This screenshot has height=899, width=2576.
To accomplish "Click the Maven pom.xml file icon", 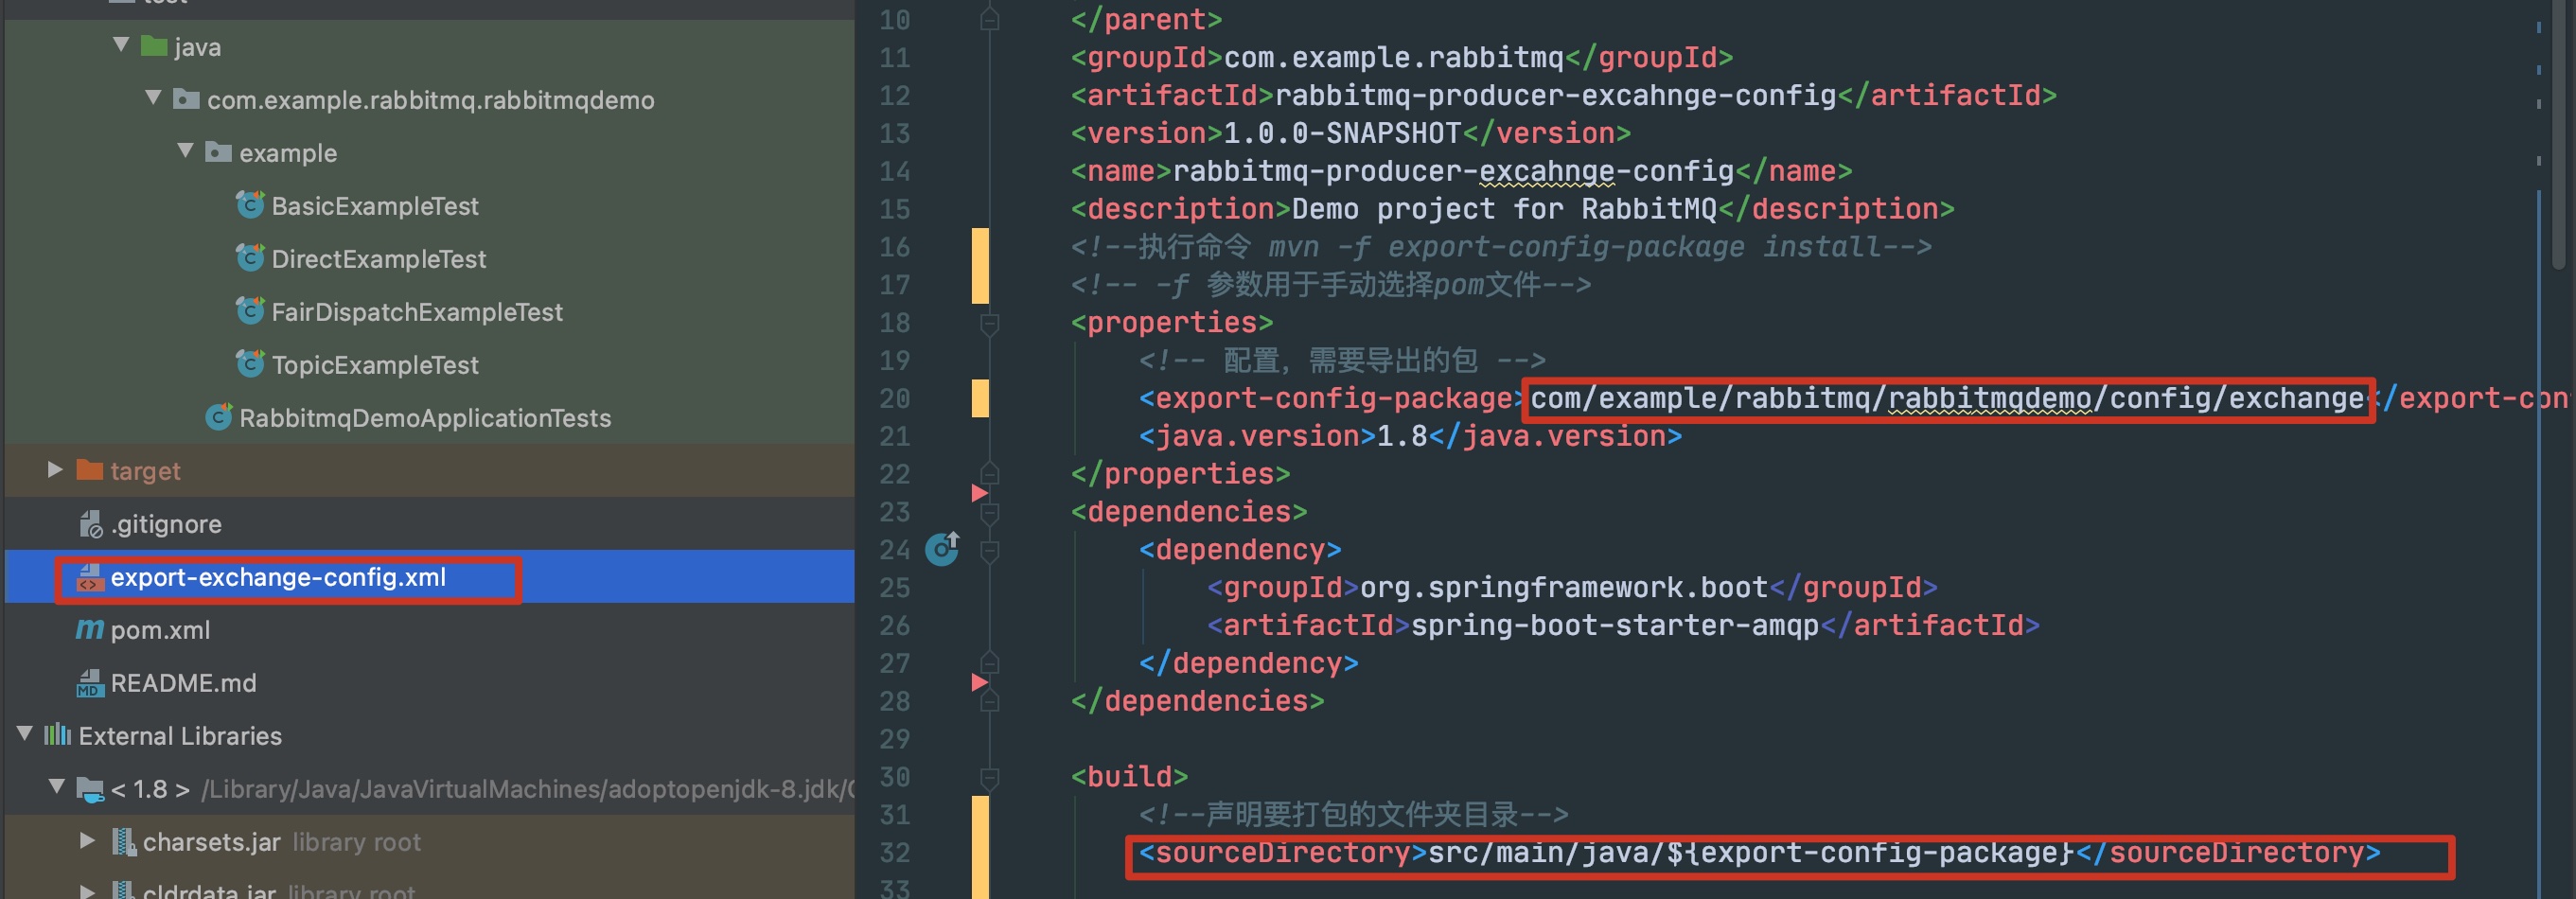I will pyautogui.click(x=90, y=629).
